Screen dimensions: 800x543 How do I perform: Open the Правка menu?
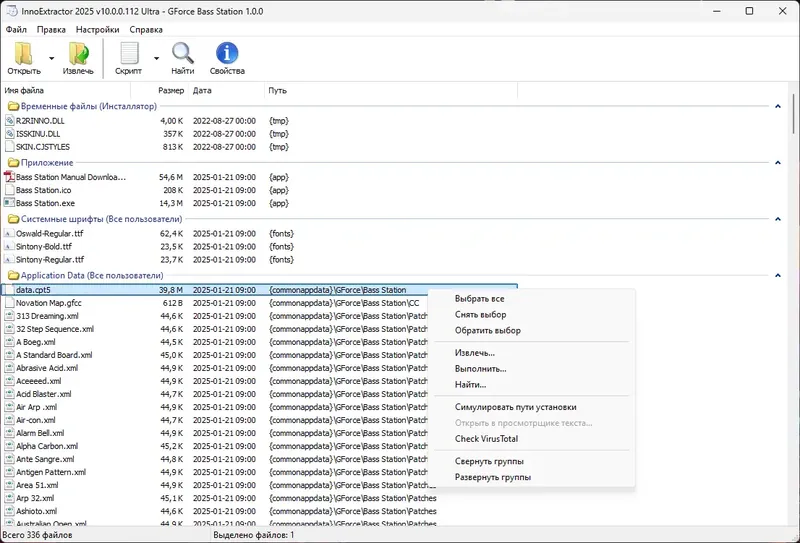(x=51, y=30)
